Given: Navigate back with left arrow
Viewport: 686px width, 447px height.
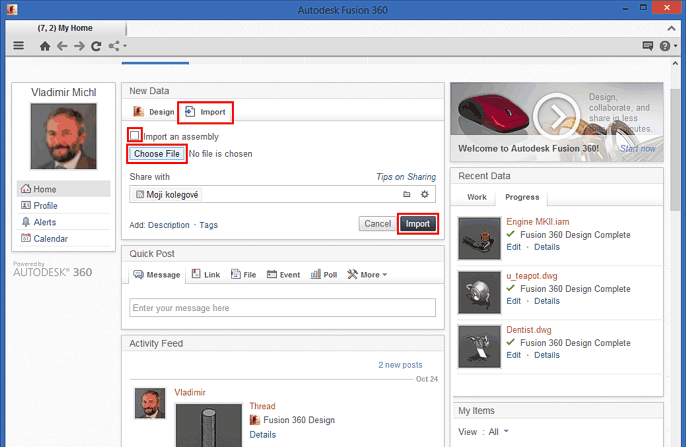Looking at the screenshot, I should tap(62, 46).
